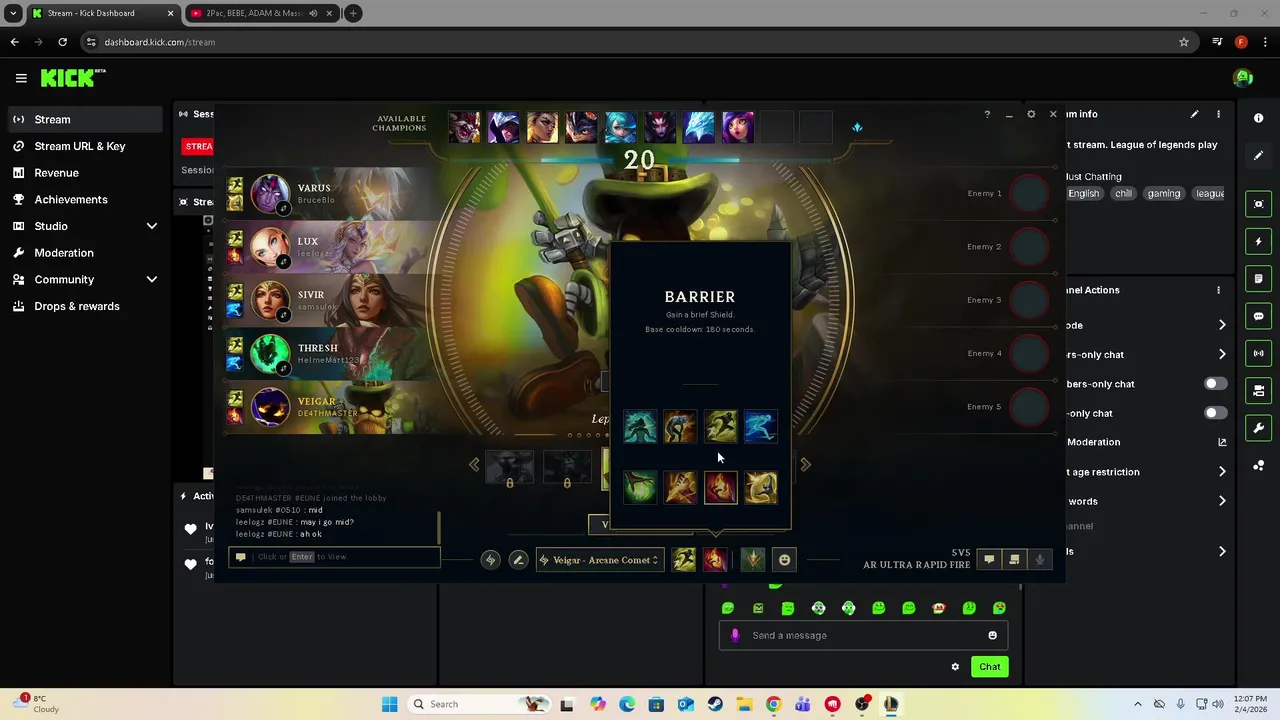The height and width of the screenshot is (720, 1280).
Task: Open second summoner spell slot (Ignite) in bottom bar
Action: click(x=714, y=560)
